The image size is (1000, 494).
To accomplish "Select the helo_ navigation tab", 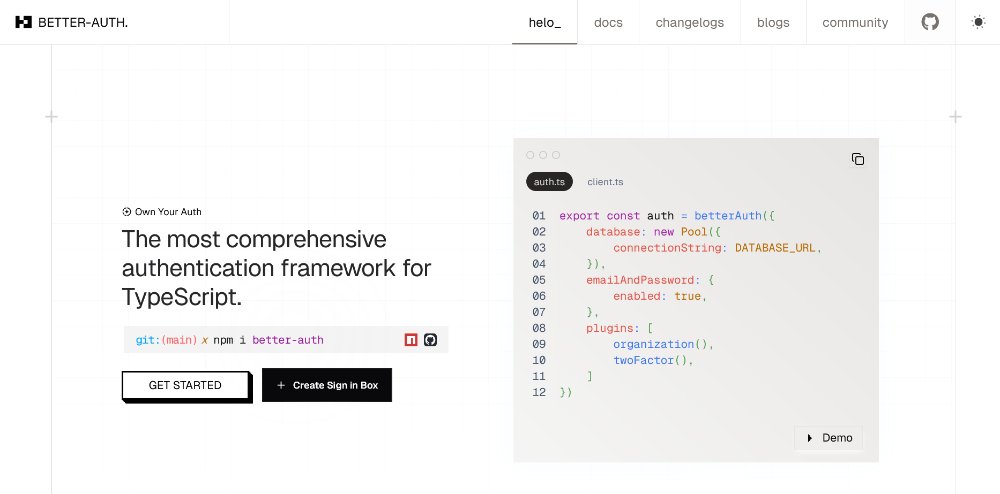I will tap(545, 22).
